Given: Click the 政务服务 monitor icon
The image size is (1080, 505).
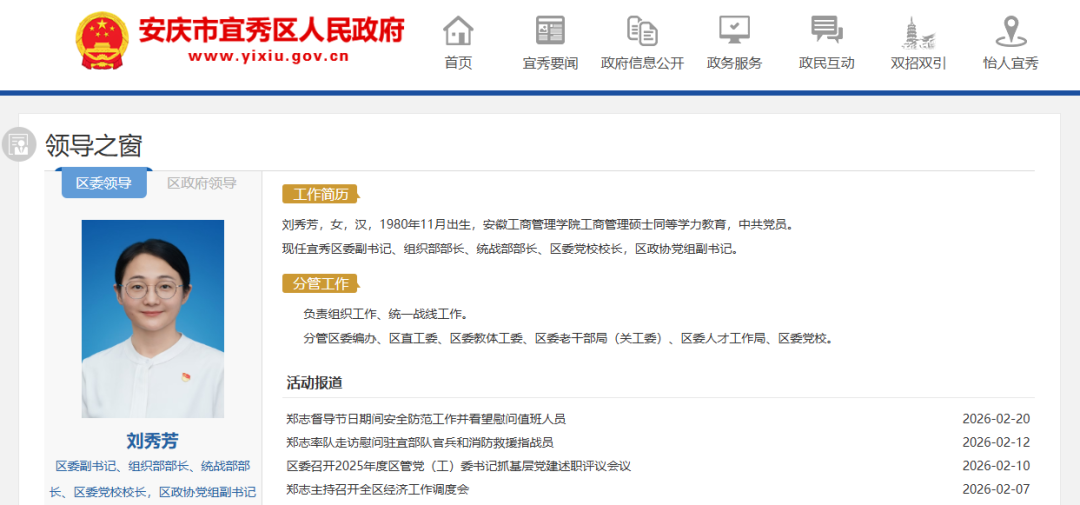Looking at the screenshot, I should [x=734, y=30].
